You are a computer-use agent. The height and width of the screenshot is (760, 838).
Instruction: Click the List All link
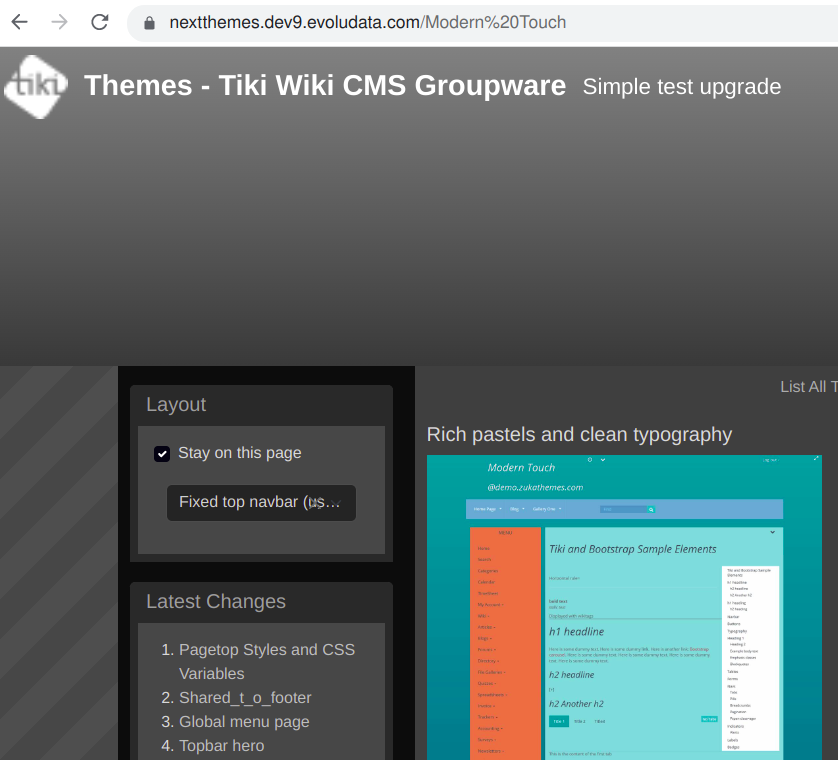pos(809,386)
